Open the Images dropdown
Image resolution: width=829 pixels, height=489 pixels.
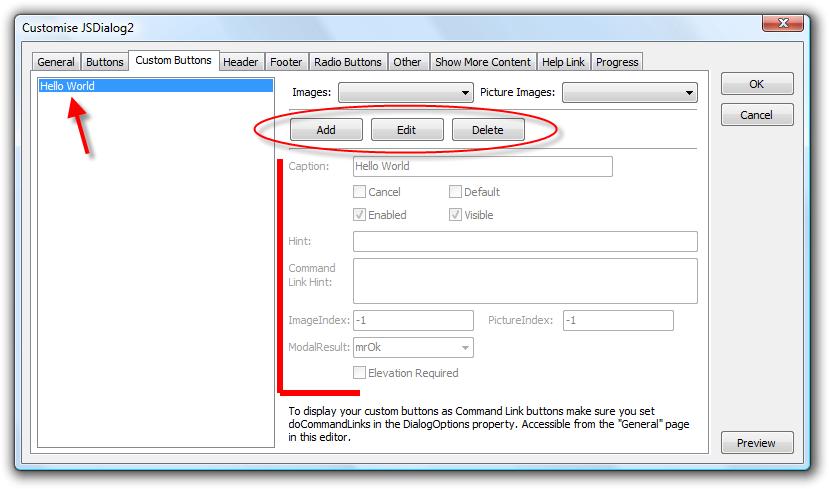pyautogui.click(x=405, y=93)
